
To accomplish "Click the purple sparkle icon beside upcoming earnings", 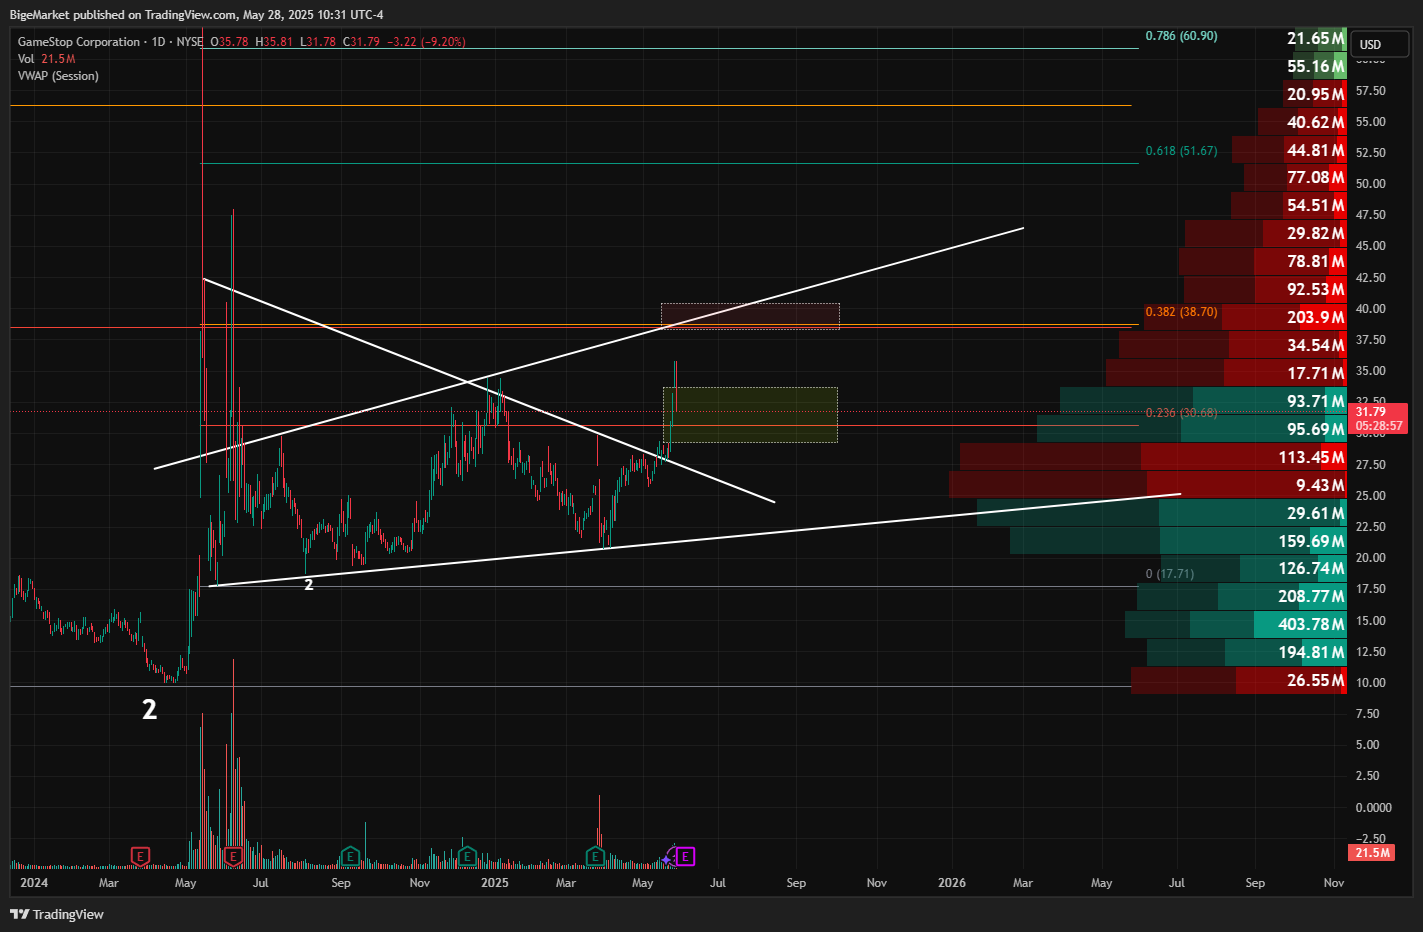I will [668, 858].
